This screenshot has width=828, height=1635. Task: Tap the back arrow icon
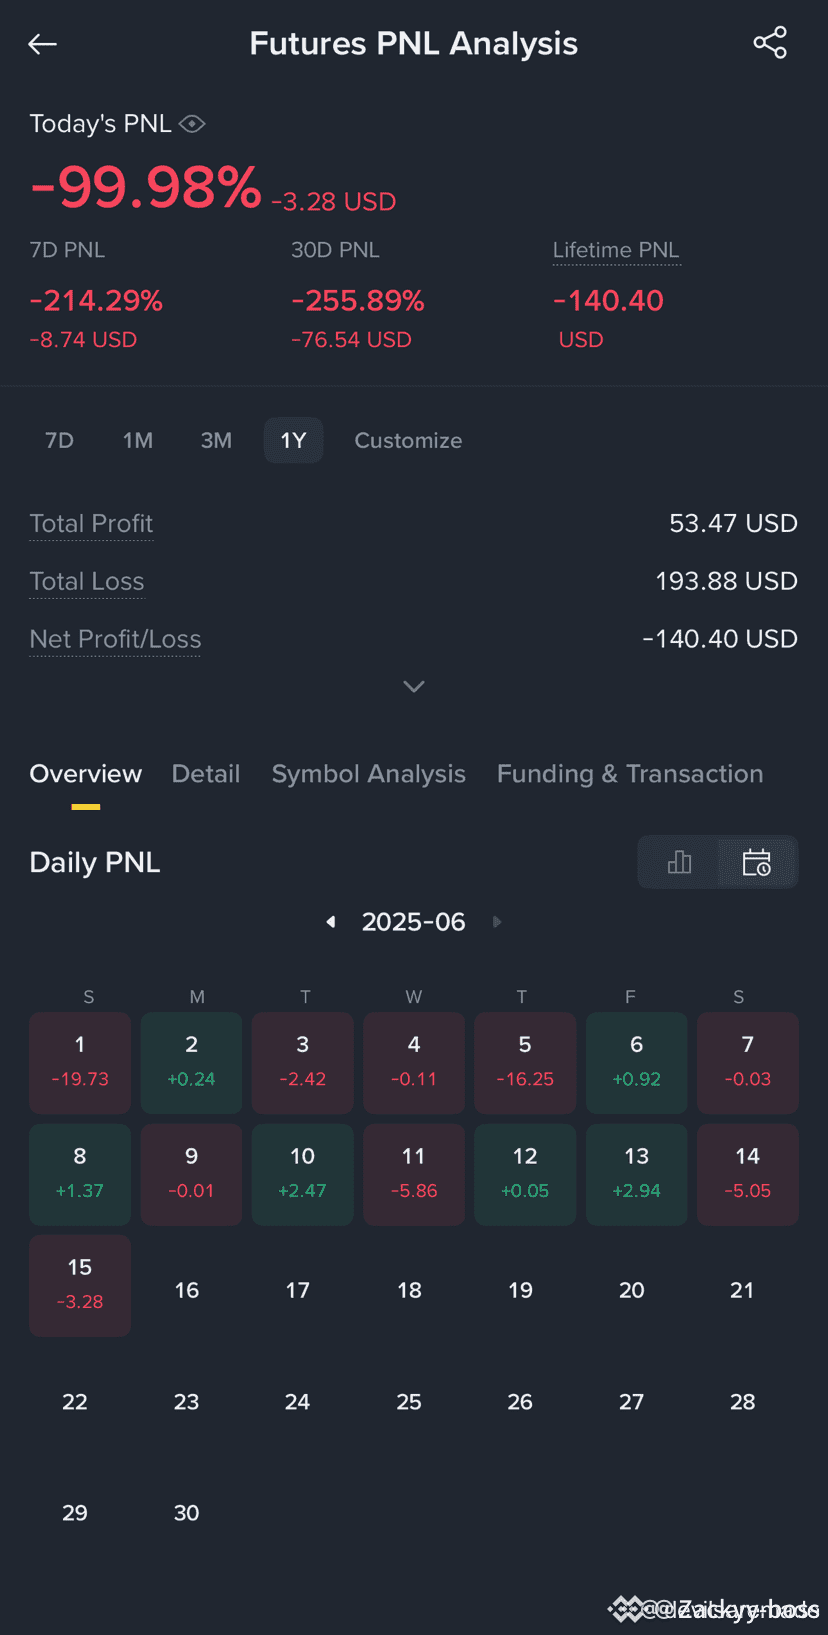(x=42, y=44)
